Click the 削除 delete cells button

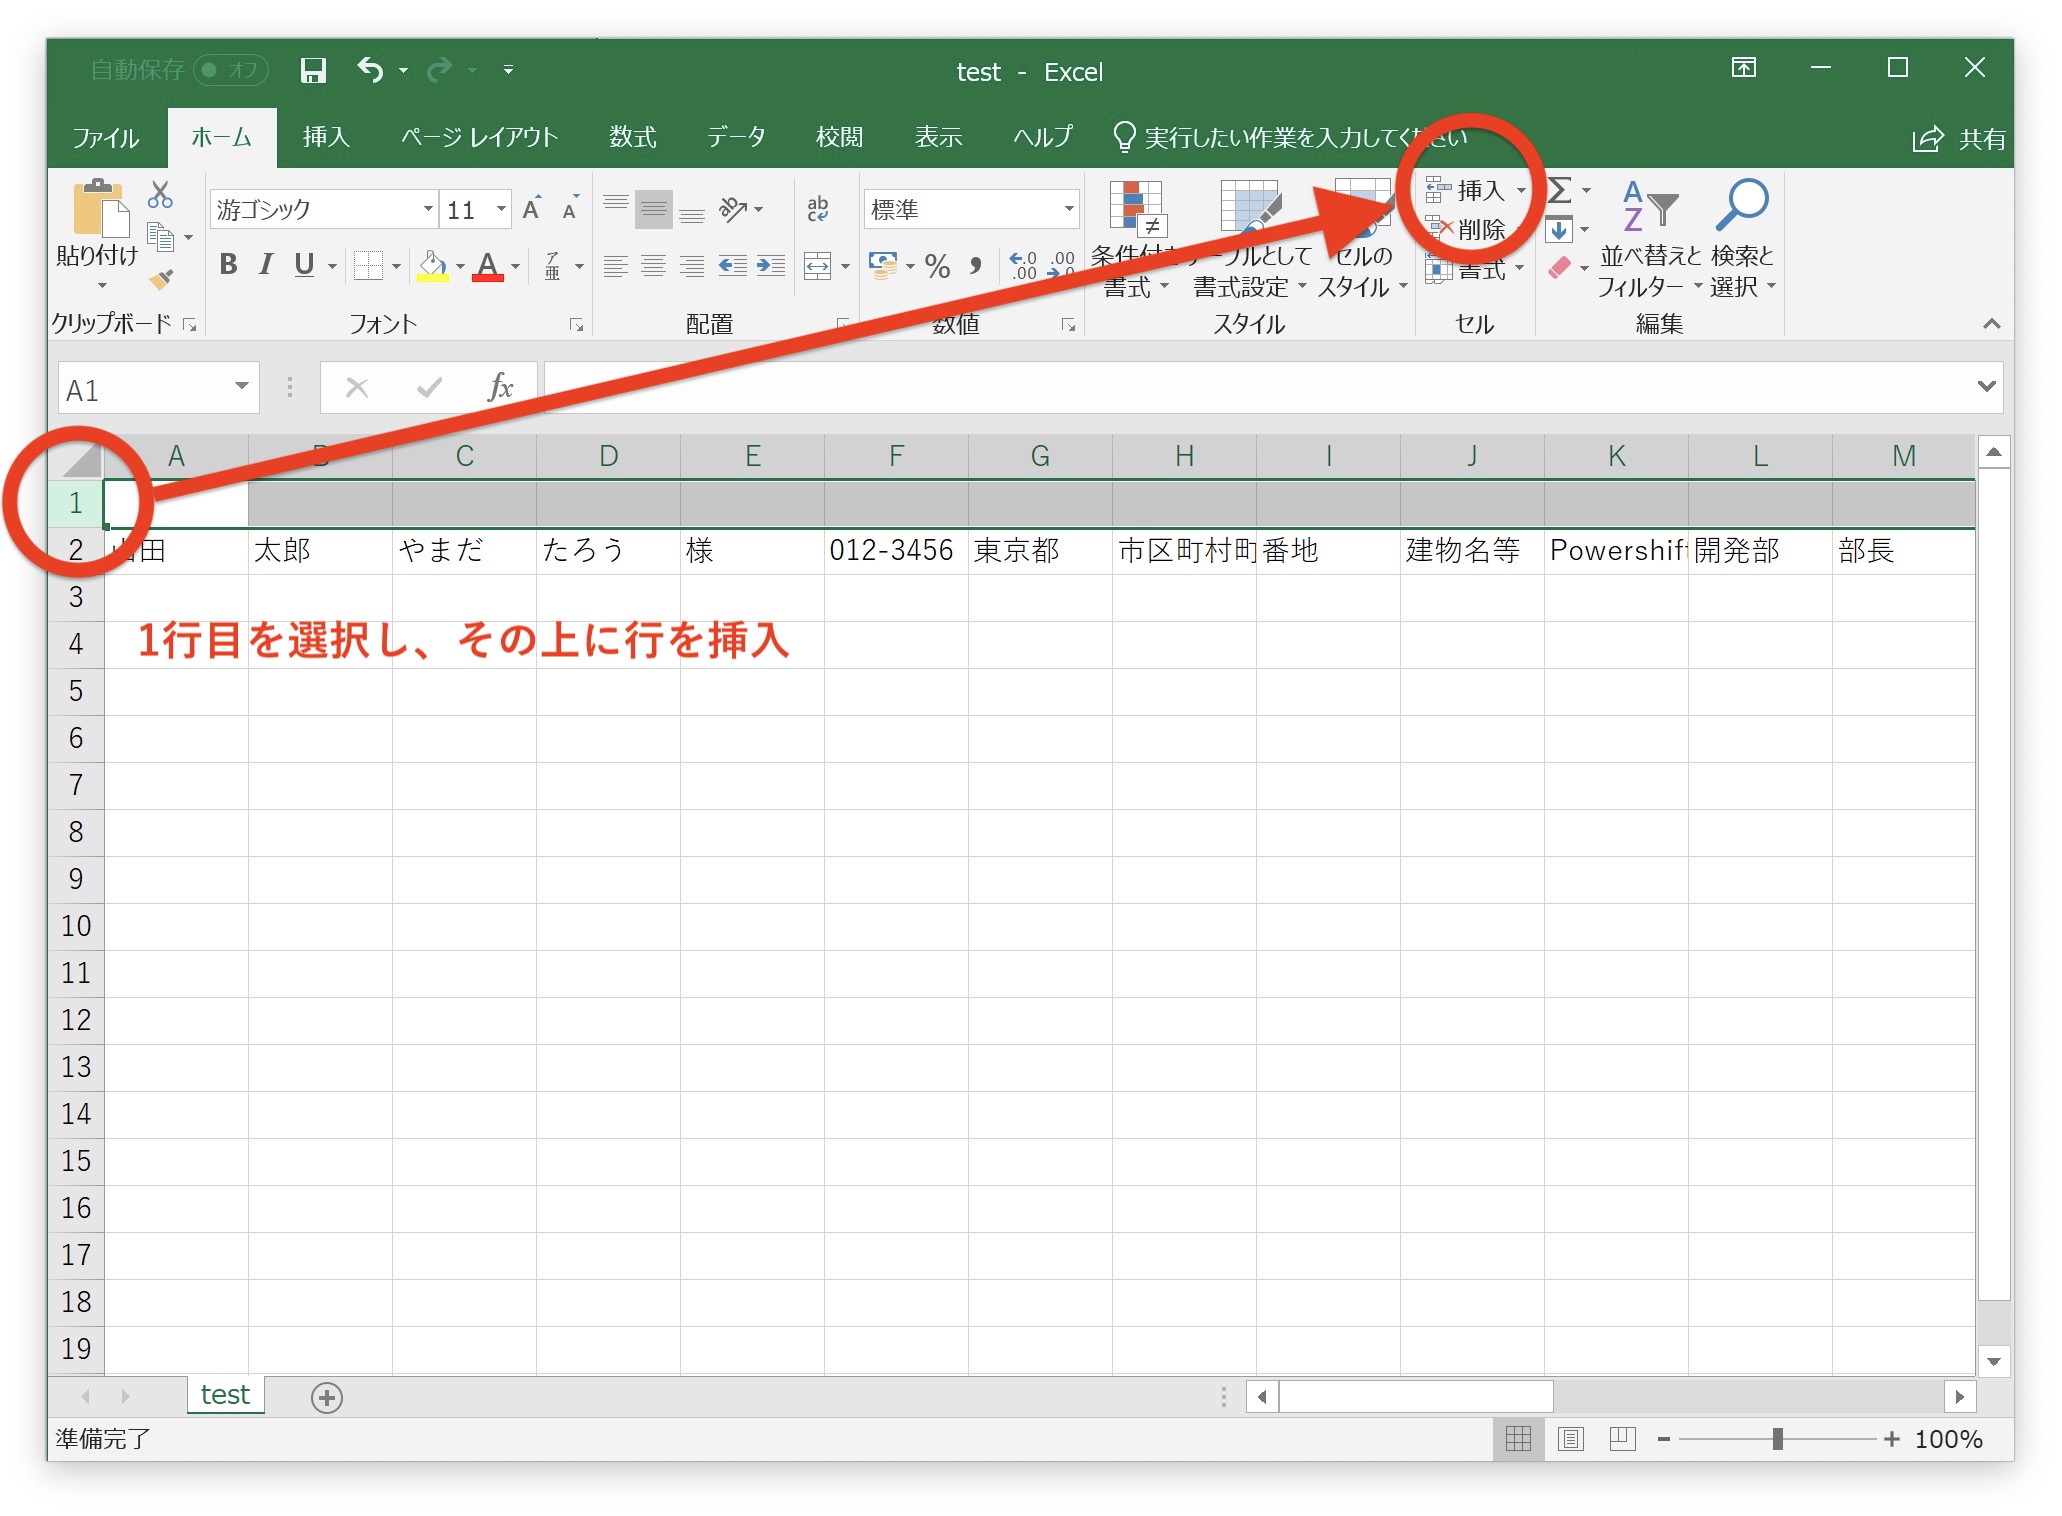(1478, 230)
